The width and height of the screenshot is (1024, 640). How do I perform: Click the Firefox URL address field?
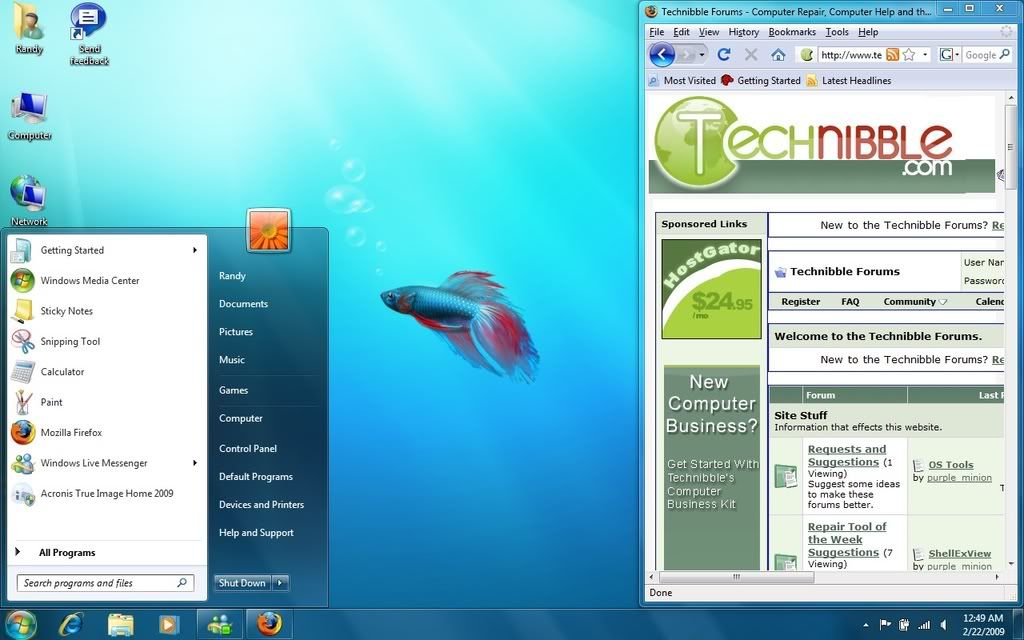851,55
